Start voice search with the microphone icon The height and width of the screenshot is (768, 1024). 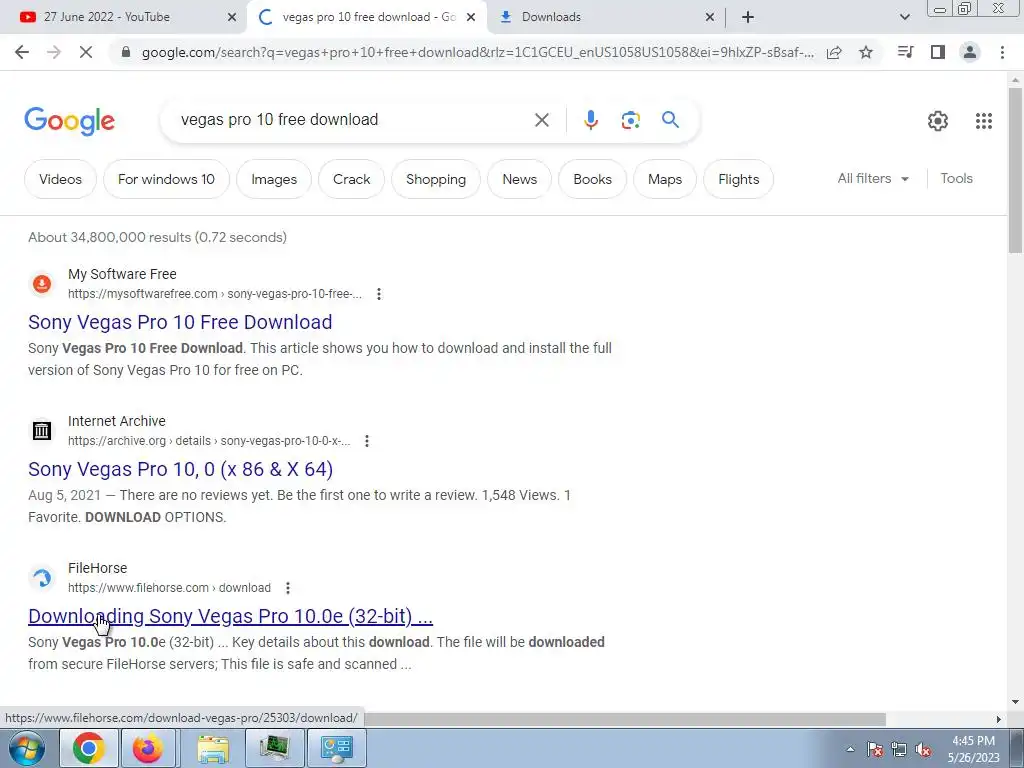pyautogui.click(x=591, y=120)
